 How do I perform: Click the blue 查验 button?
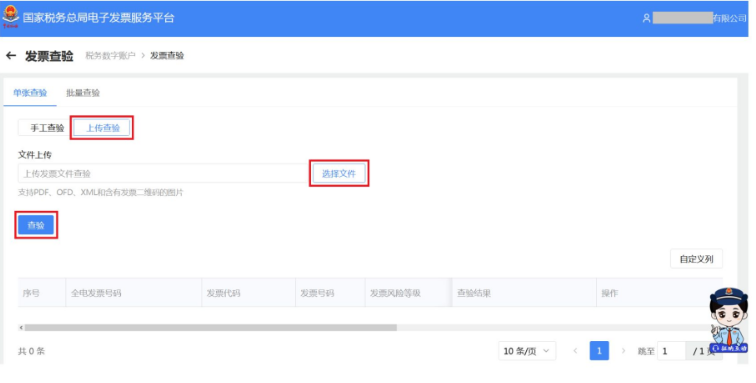point(36,225)
